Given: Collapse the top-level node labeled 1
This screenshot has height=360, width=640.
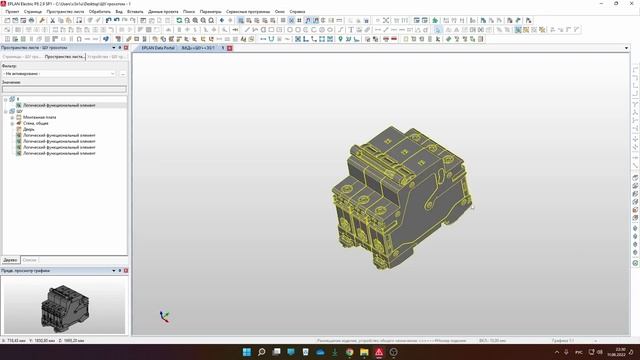Looking at the screenshot, I should pos(6,99).
